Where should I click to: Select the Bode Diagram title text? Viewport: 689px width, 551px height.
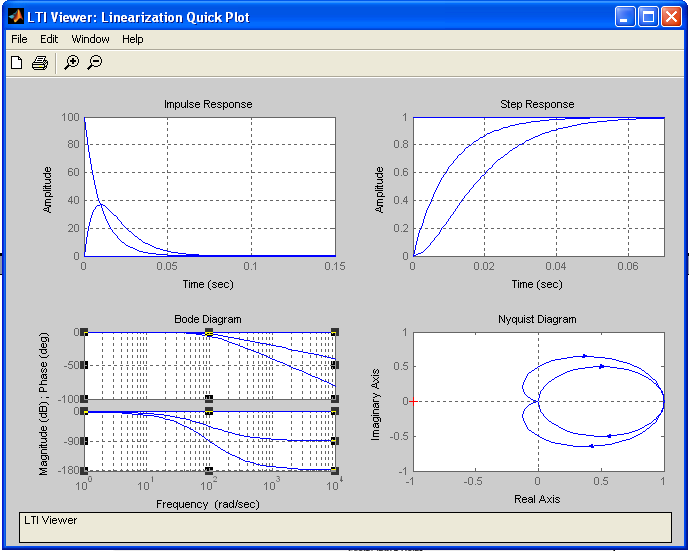click(x=208, y=319)
